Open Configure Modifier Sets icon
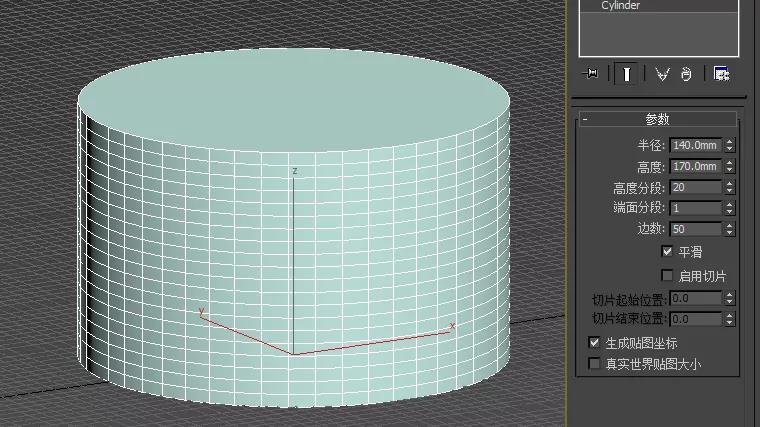 coord(721,74)
